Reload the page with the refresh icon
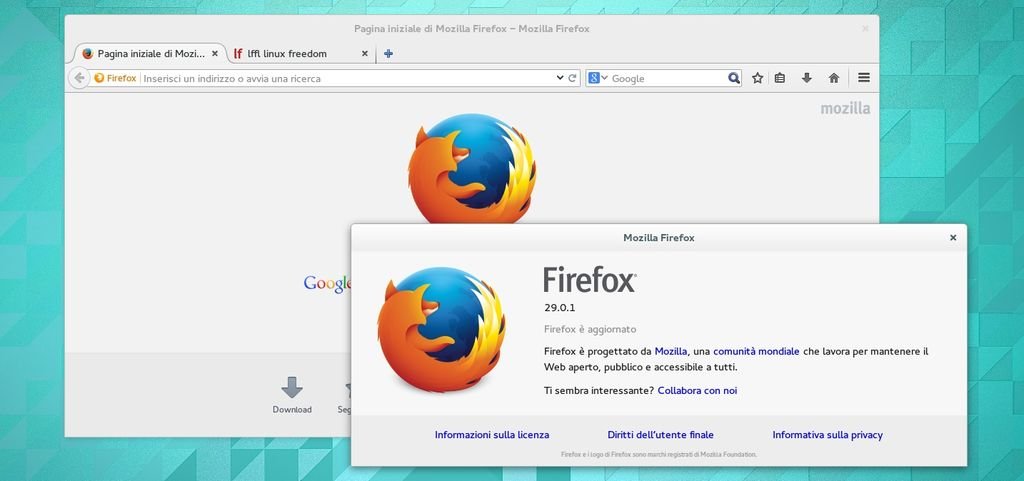 573,78
